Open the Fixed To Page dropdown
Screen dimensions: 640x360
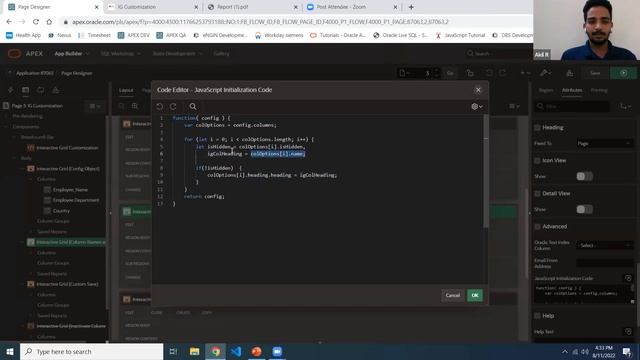coord(604,144)
